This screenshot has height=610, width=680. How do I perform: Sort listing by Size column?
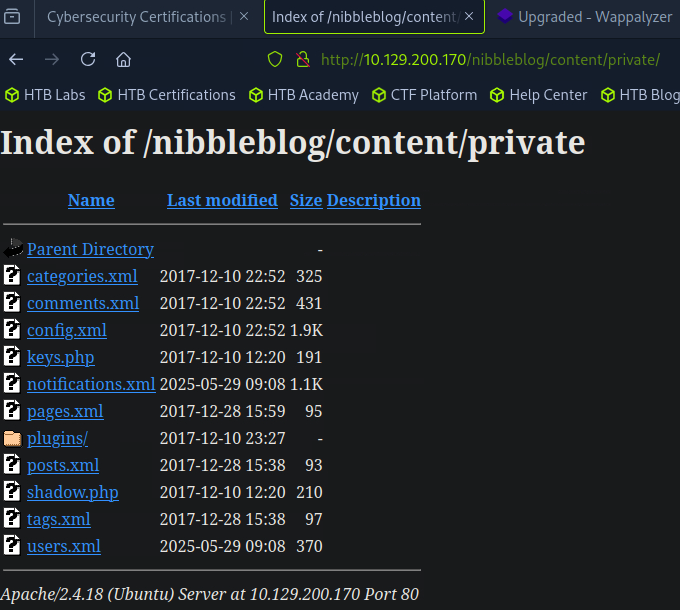306,200
